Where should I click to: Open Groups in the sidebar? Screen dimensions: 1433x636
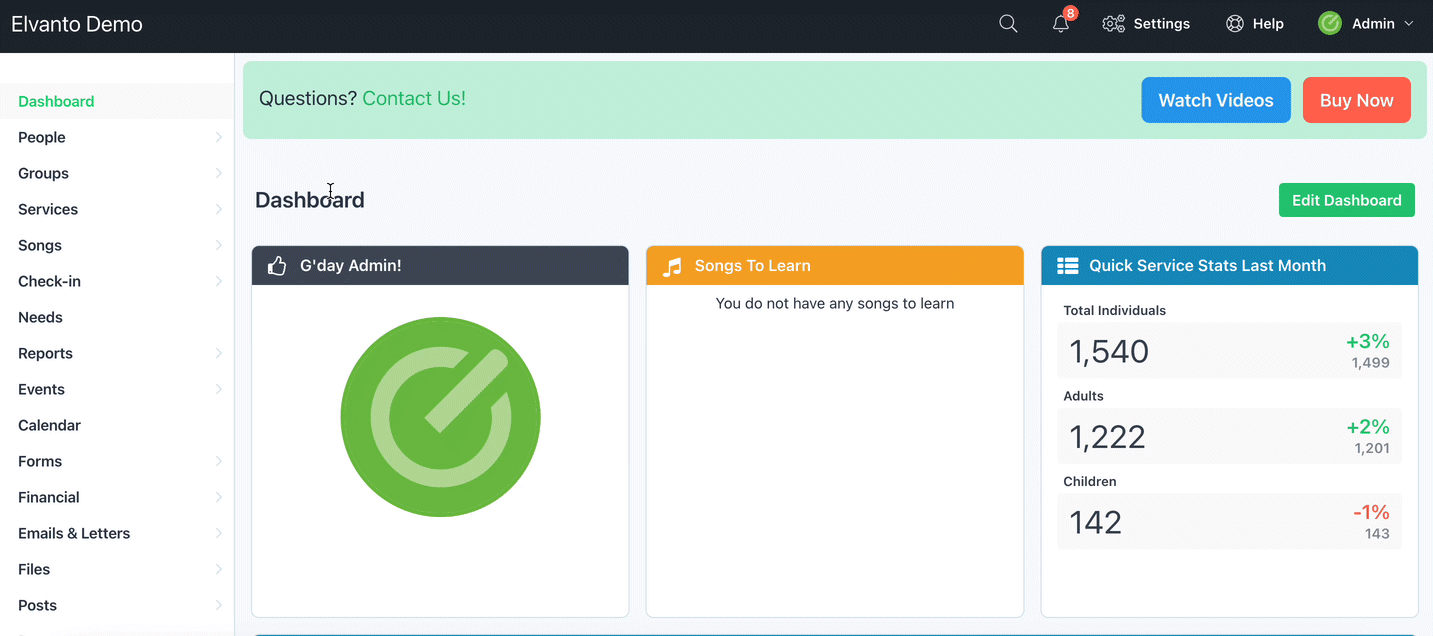(117, 173)
